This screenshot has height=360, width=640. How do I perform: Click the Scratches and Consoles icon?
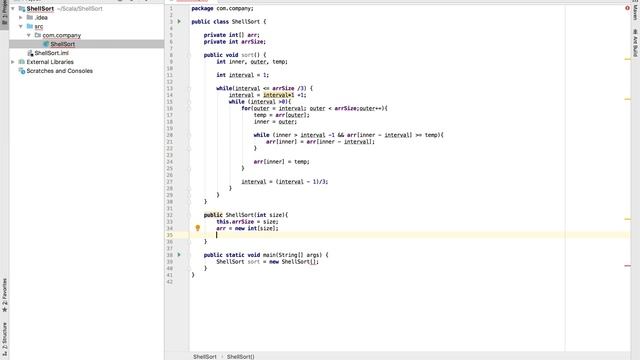22,71
